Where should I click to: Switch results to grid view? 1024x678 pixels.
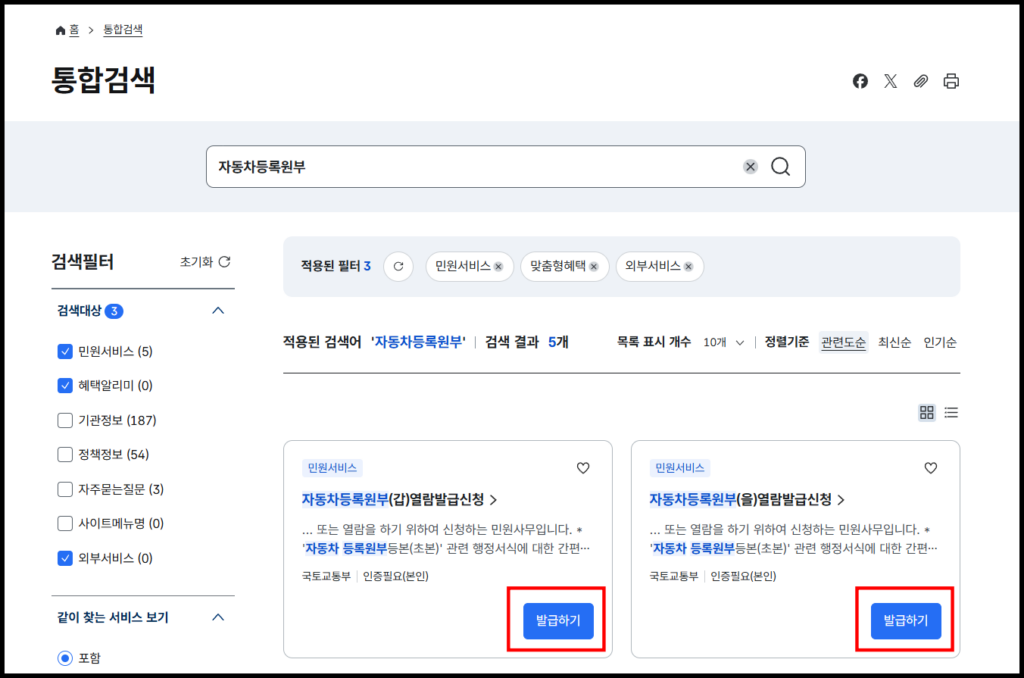[x=926, y=412]
